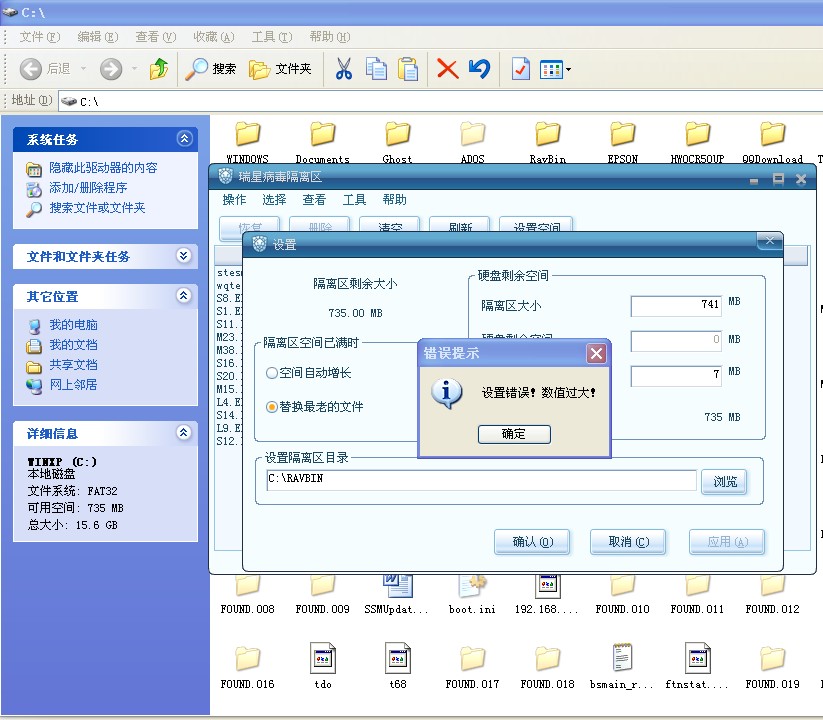This screenshot has height=720, width=823.
Task: Select the t68 file icon
Action: click(x=397, y=658)
